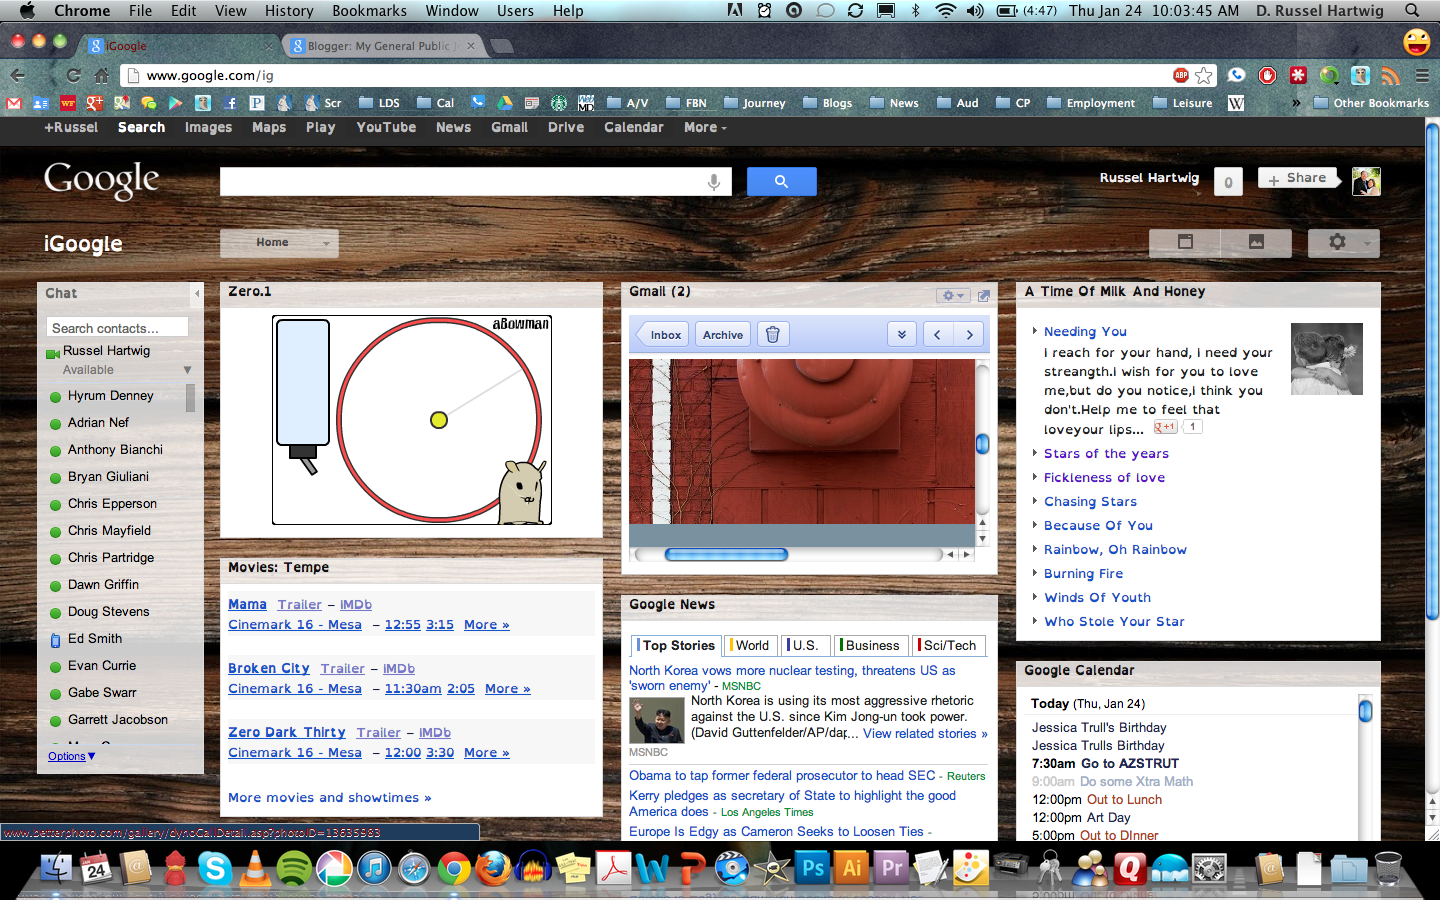This screenshot has height=900, width=1440.
Task: Open Firefox from the Dock
Action: point(493,868)
